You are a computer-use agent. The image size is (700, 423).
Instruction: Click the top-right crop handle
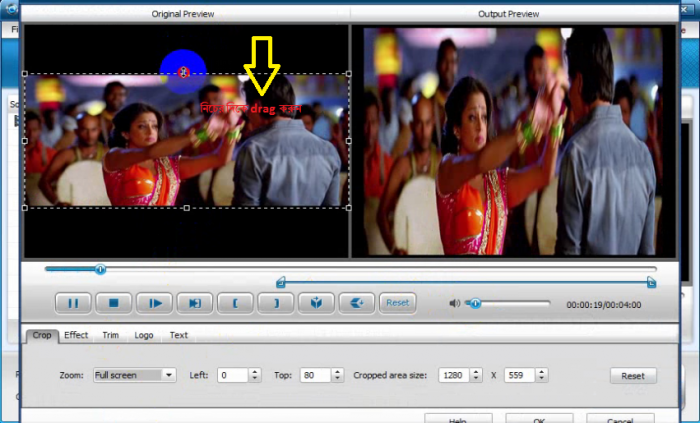click(x=349, y=74)
